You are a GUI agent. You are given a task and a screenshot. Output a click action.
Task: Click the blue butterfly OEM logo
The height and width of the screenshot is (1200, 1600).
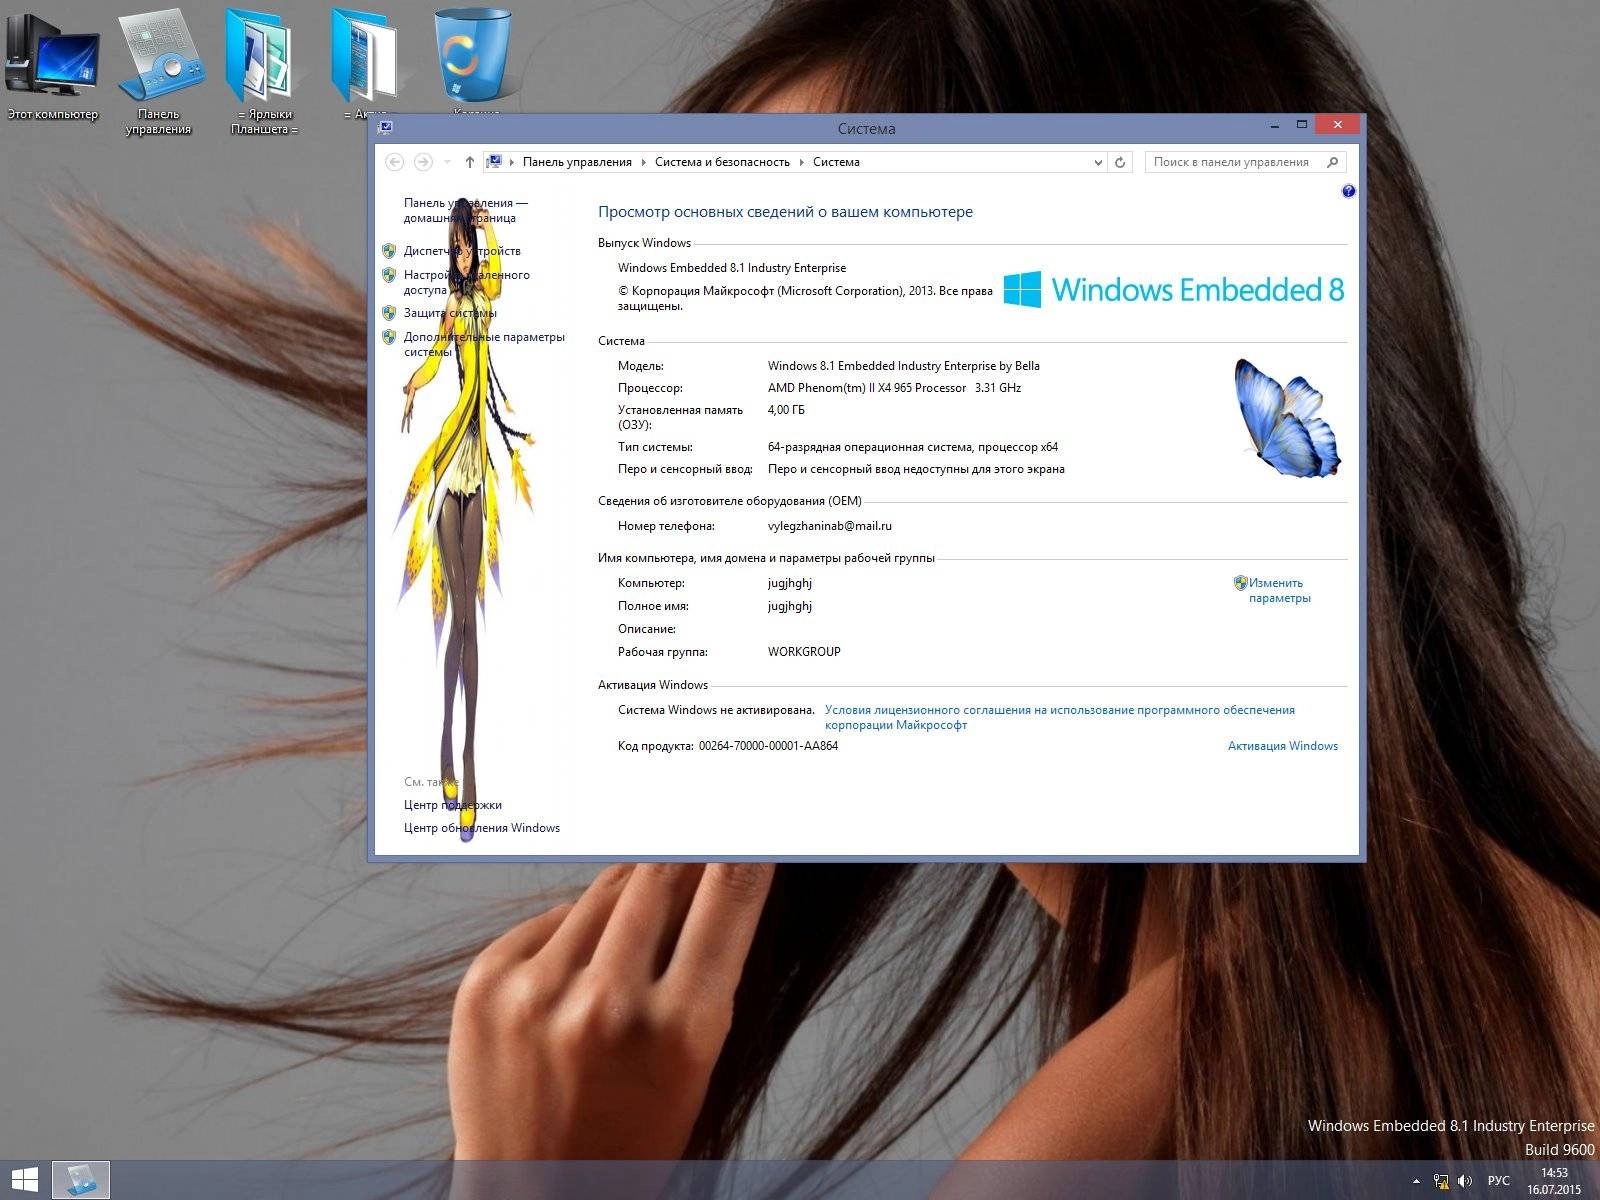[1287, 418]
